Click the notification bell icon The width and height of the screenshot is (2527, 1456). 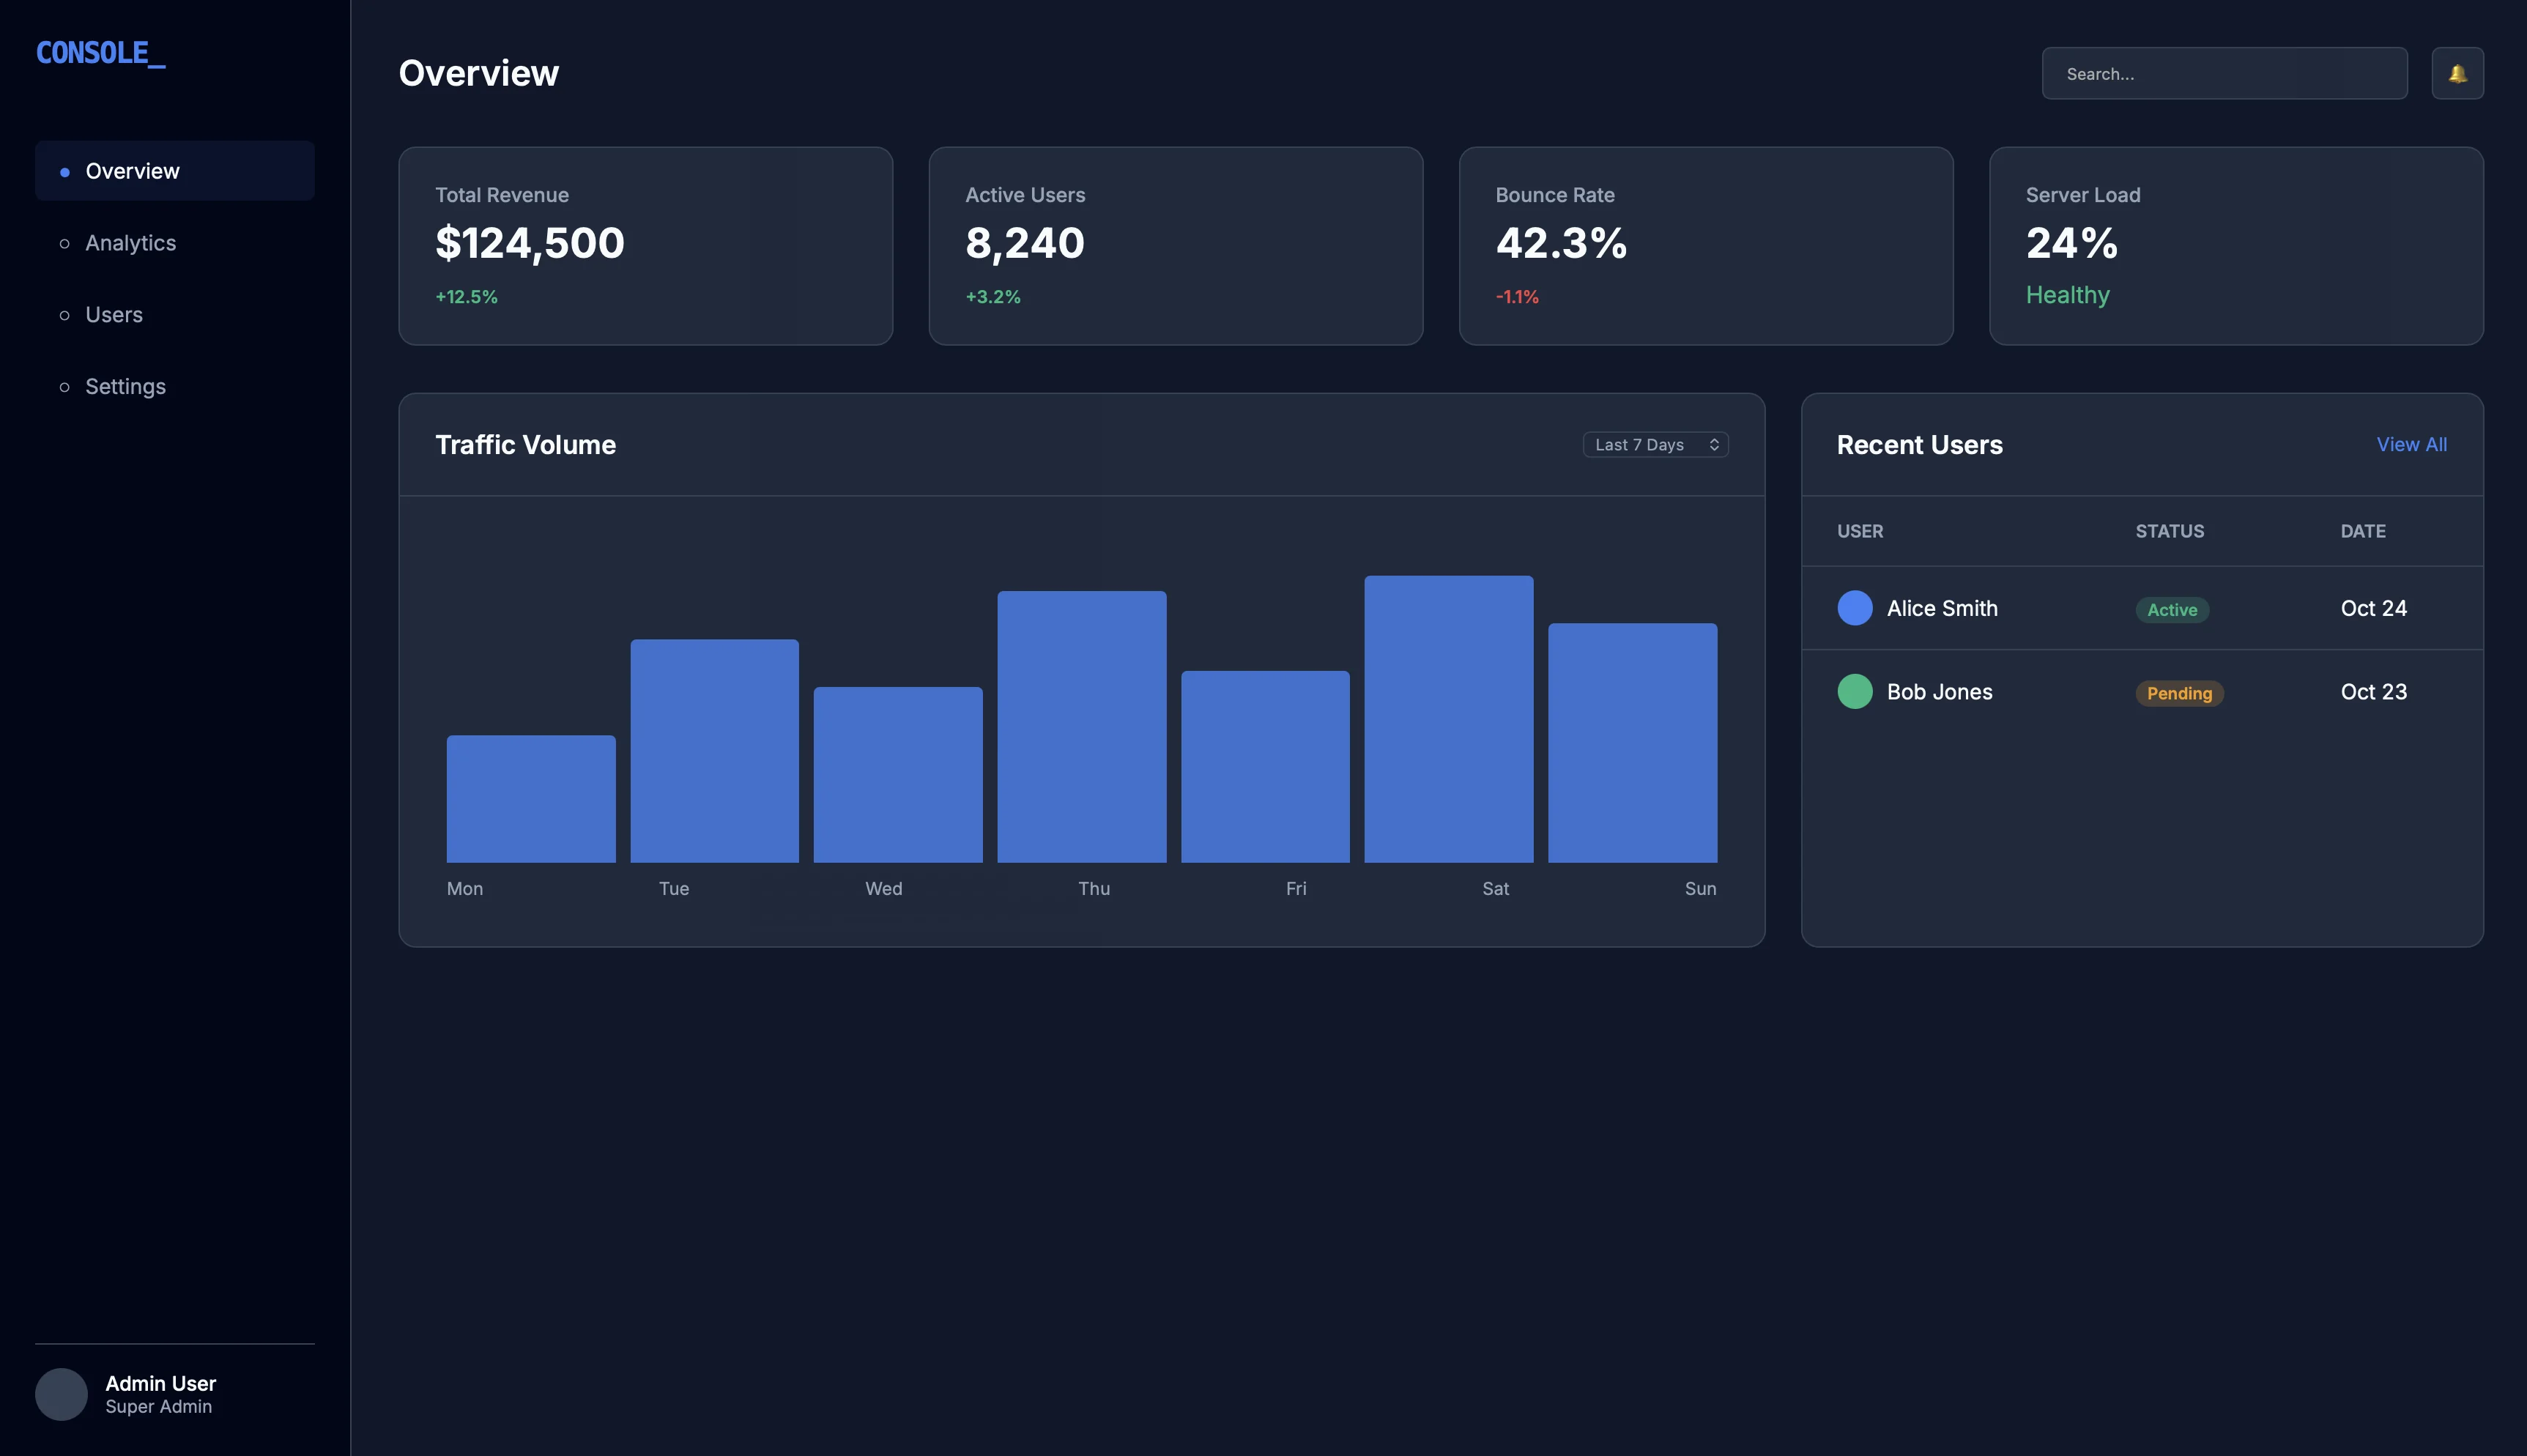click(x=2457, y=73)
